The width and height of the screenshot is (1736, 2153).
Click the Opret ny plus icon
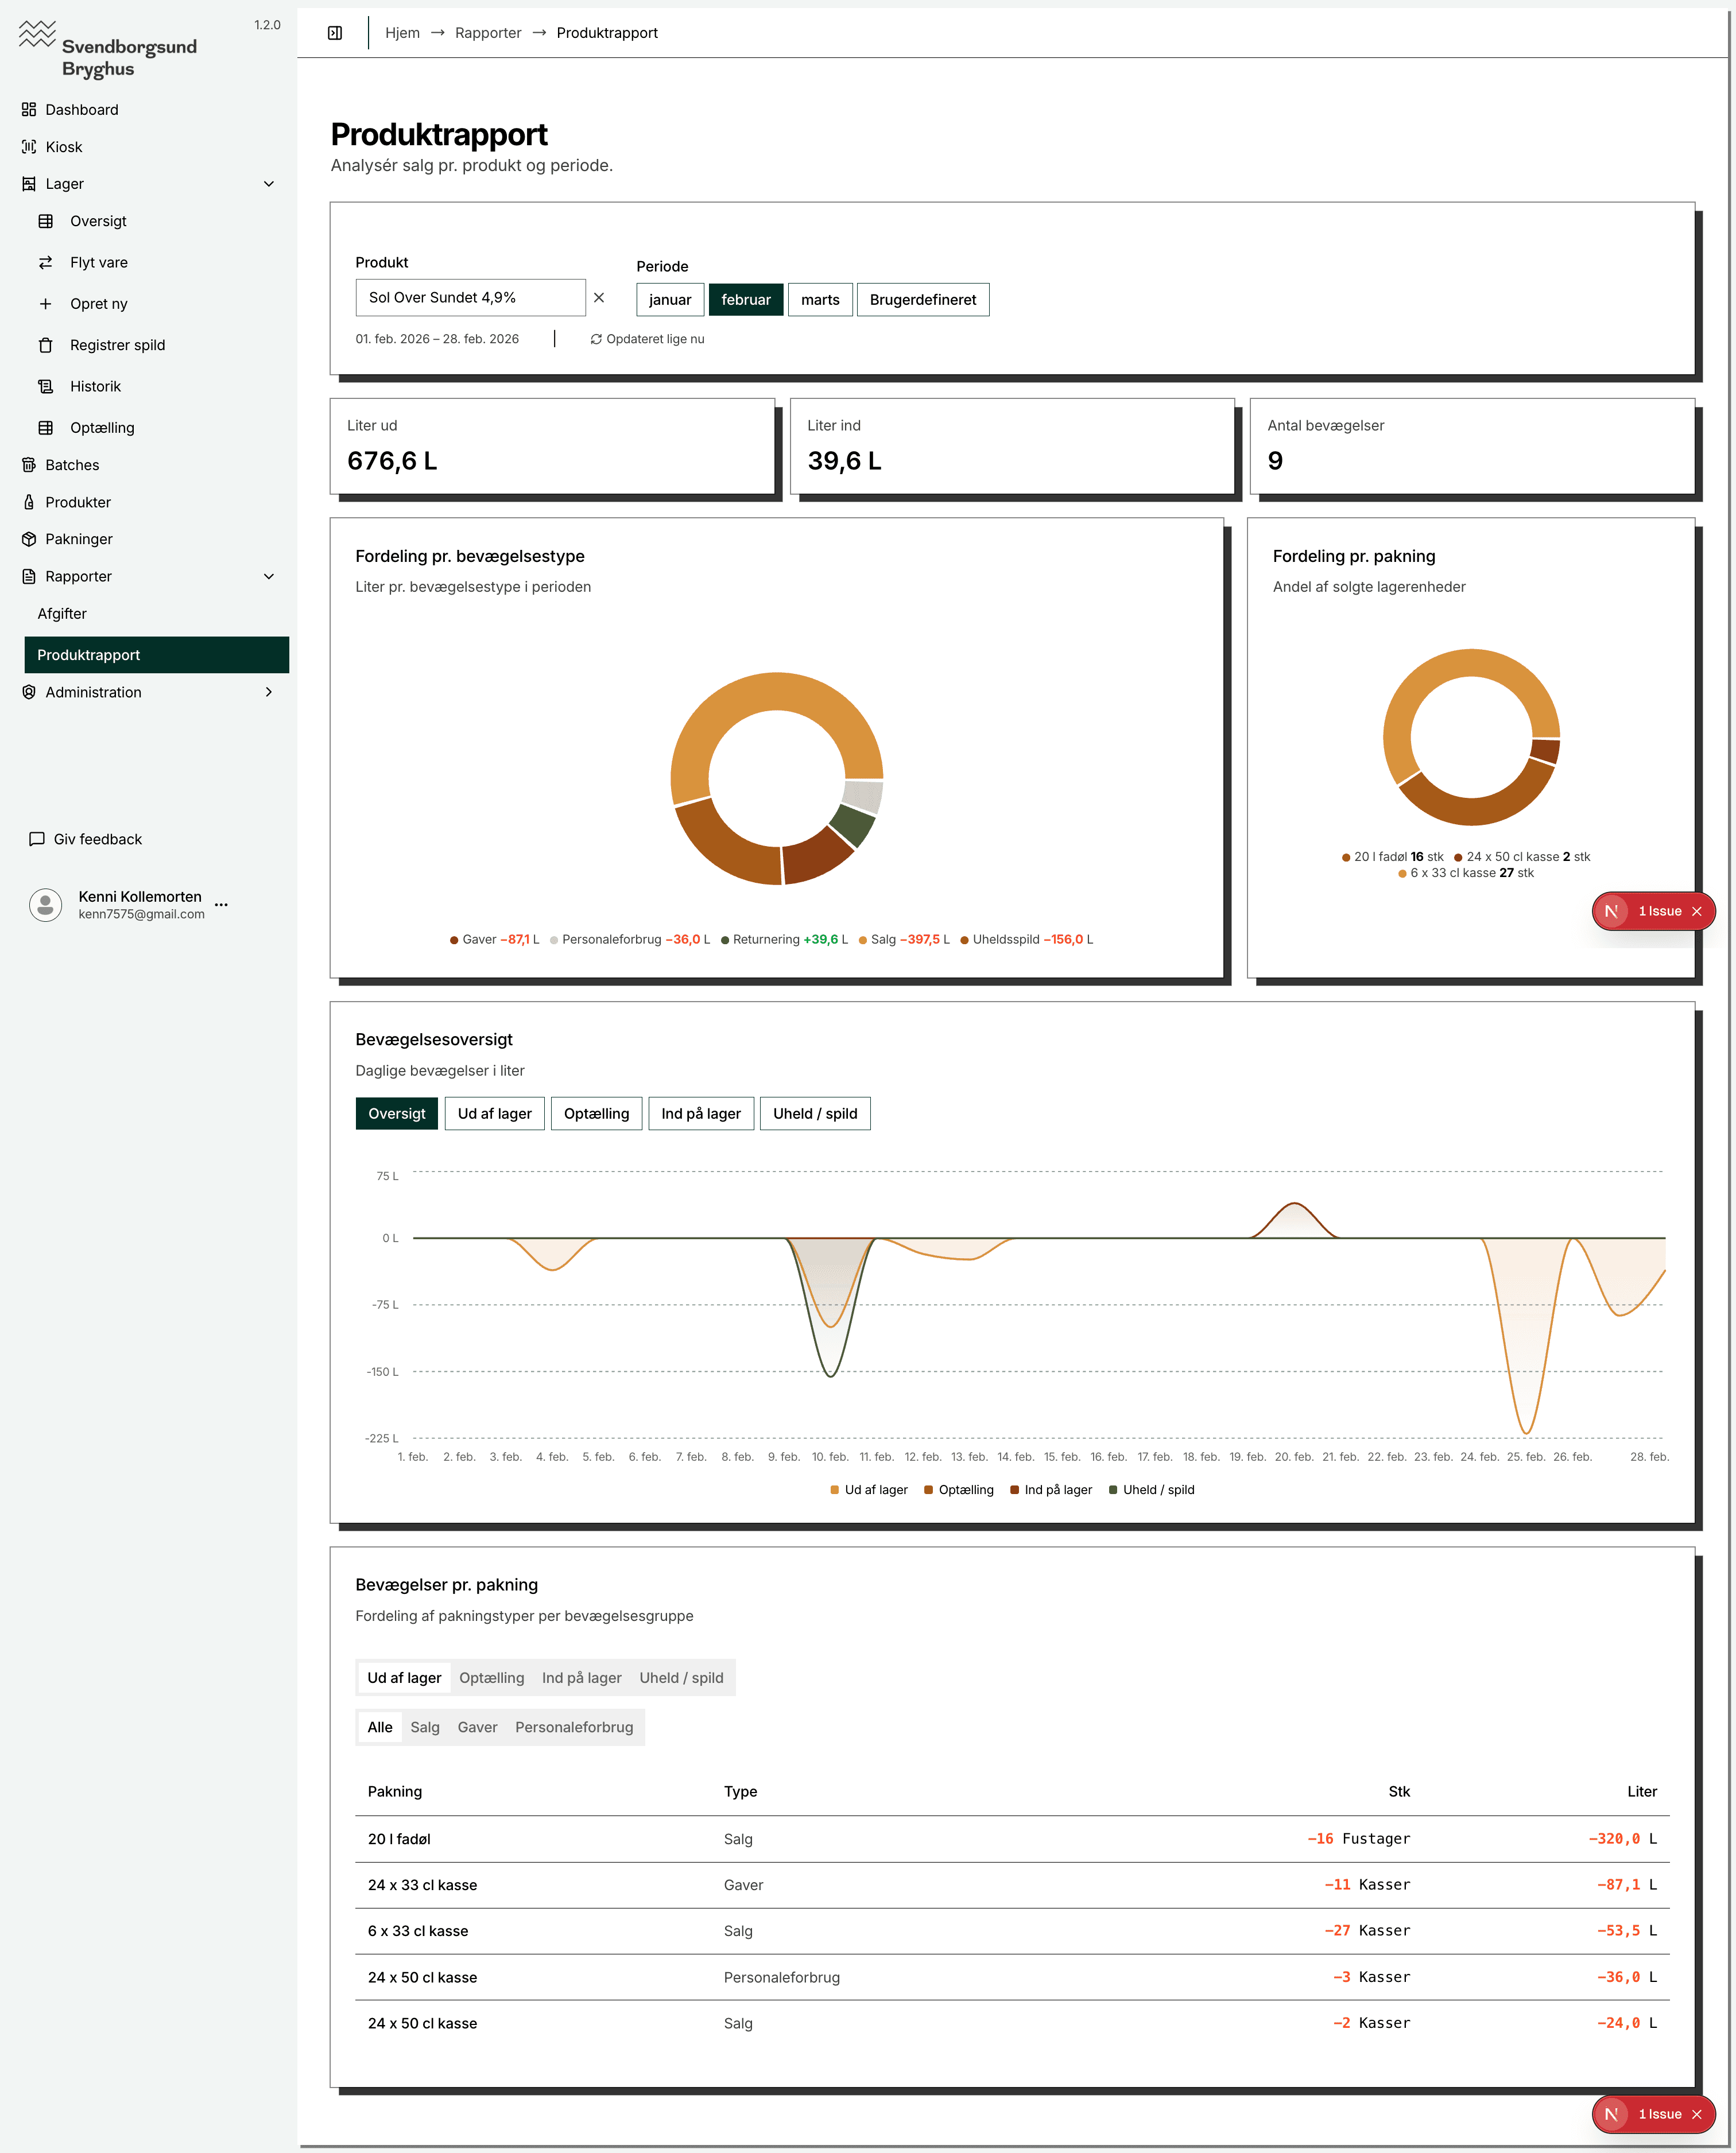pos(46,304)
